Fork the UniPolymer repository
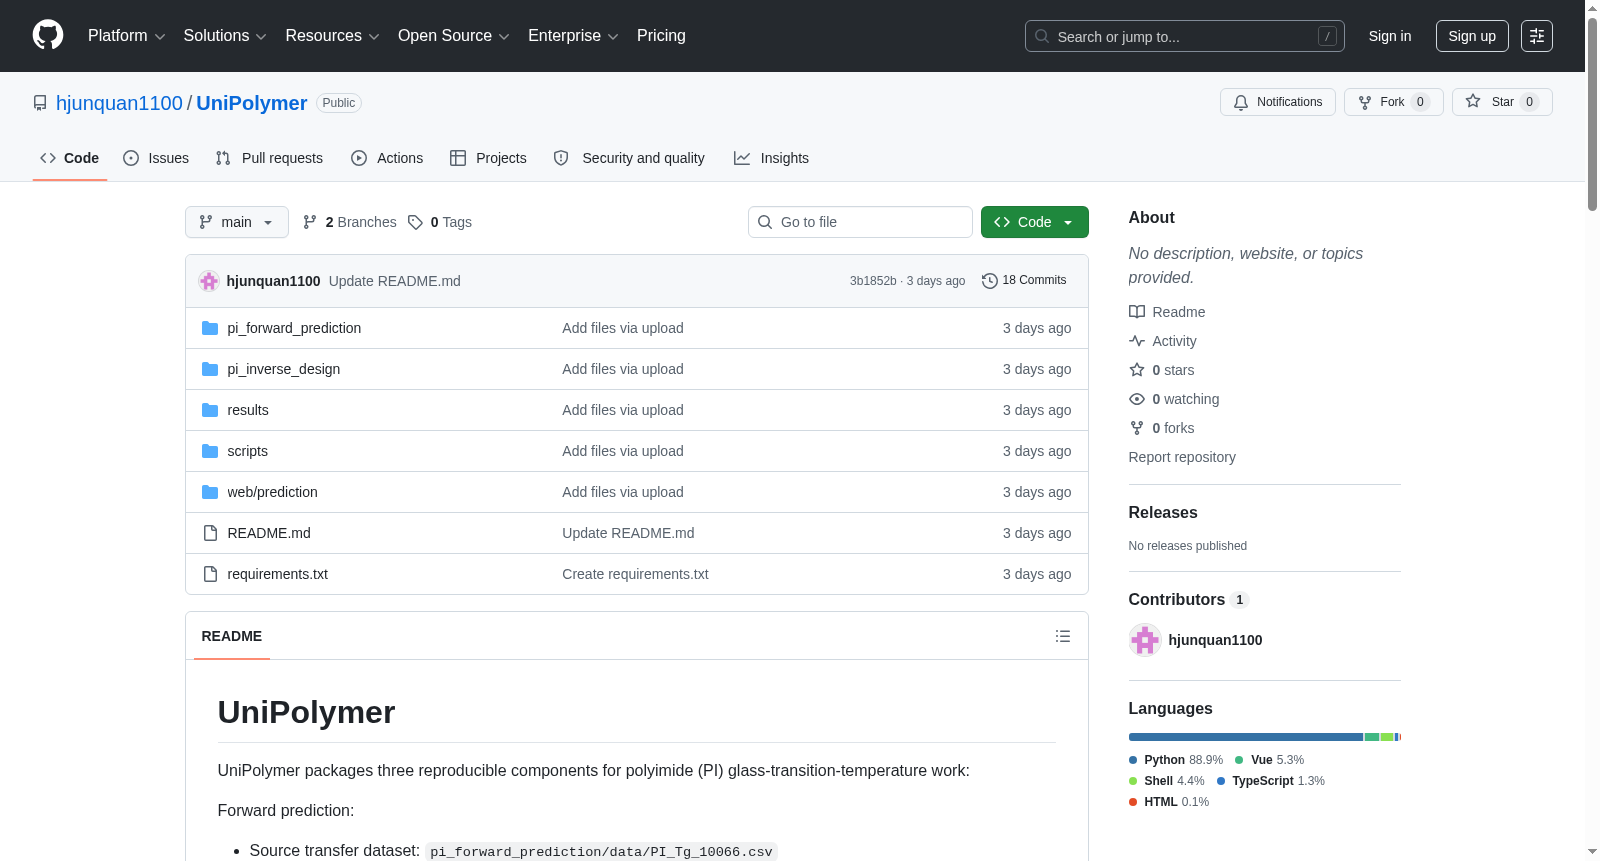This screenshot has height=861, width=1600. coord(1394,102)
